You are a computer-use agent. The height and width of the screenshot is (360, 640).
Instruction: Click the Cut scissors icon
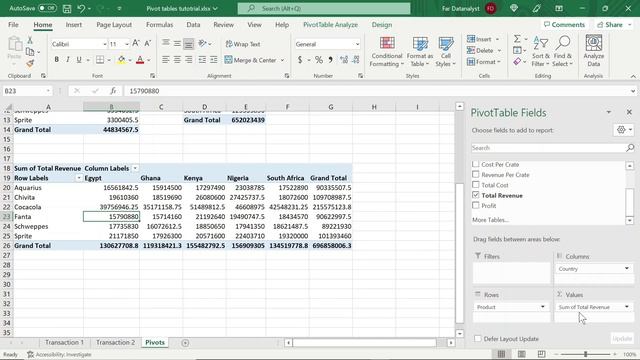point(30,40)
